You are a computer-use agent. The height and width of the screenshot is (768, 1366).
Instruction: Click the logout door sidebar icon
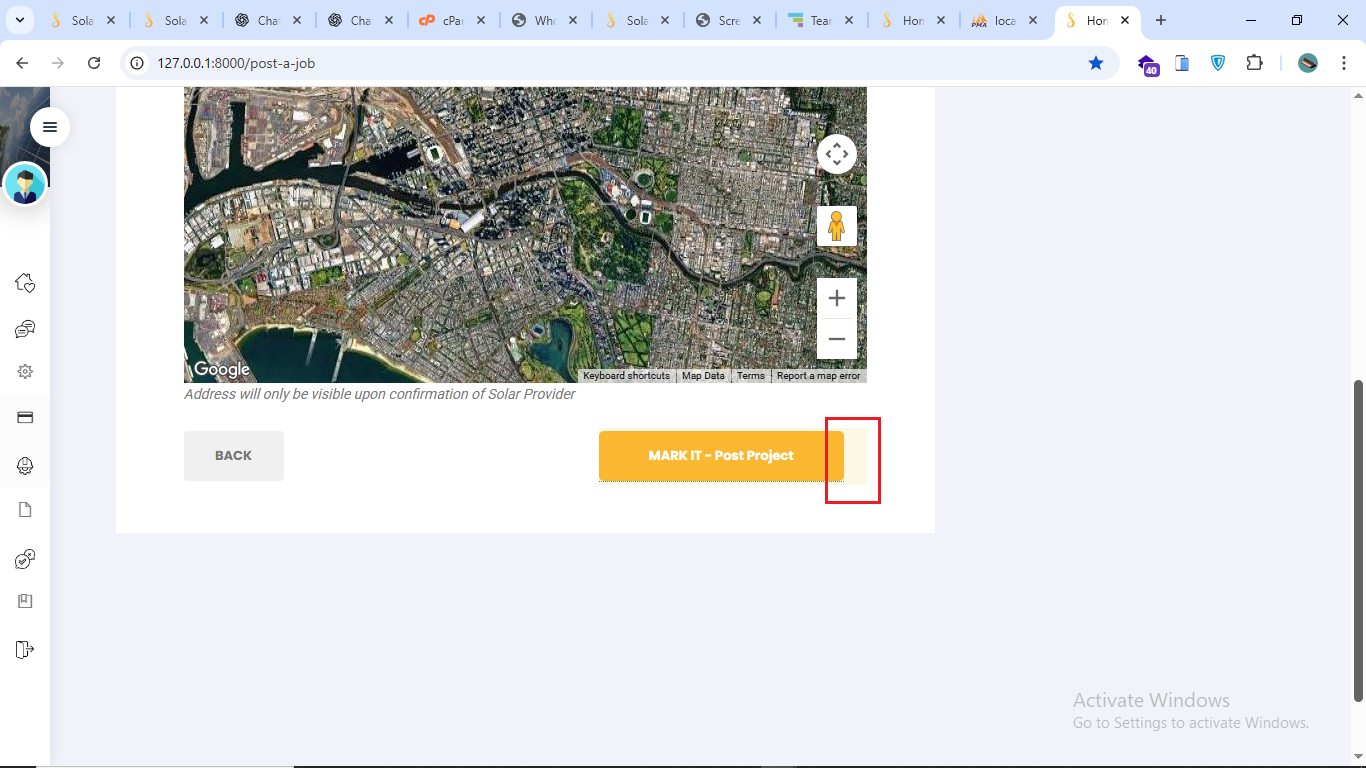click(x=25, y=650)
